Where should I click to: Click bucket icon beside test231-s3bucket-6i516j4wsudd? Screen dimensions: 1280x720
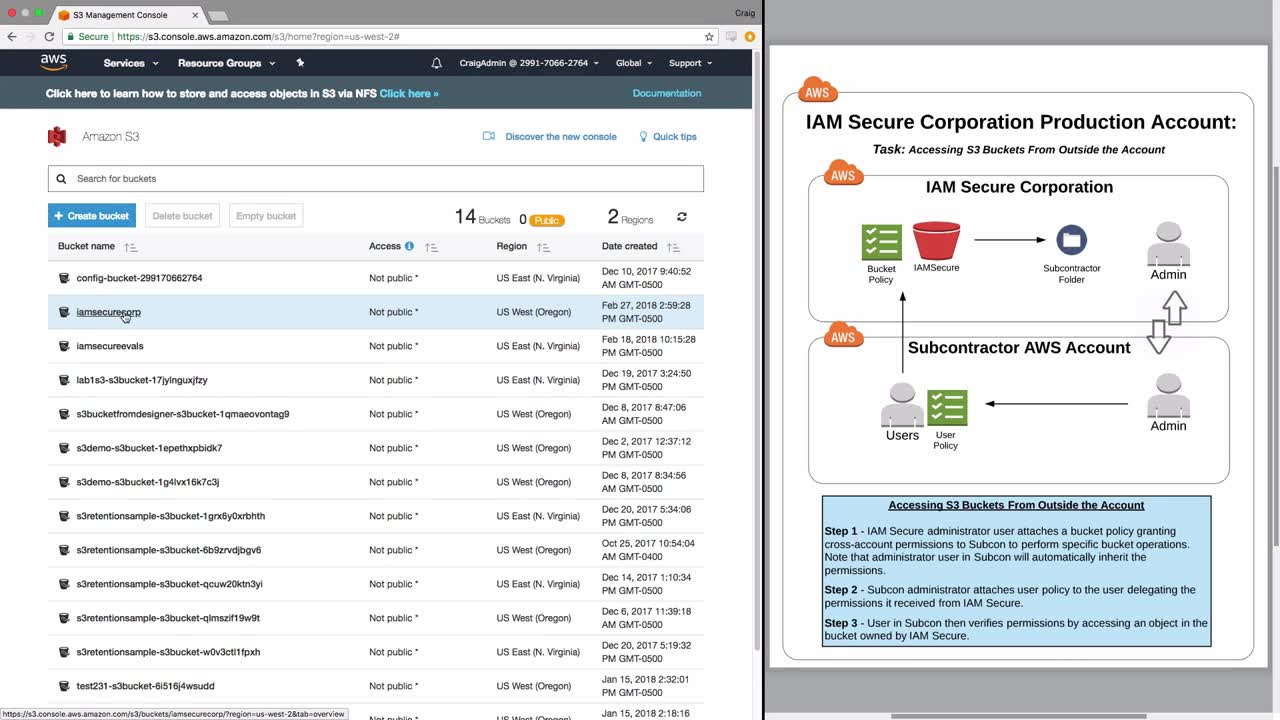pyautogui.click(x=64, y=686)
